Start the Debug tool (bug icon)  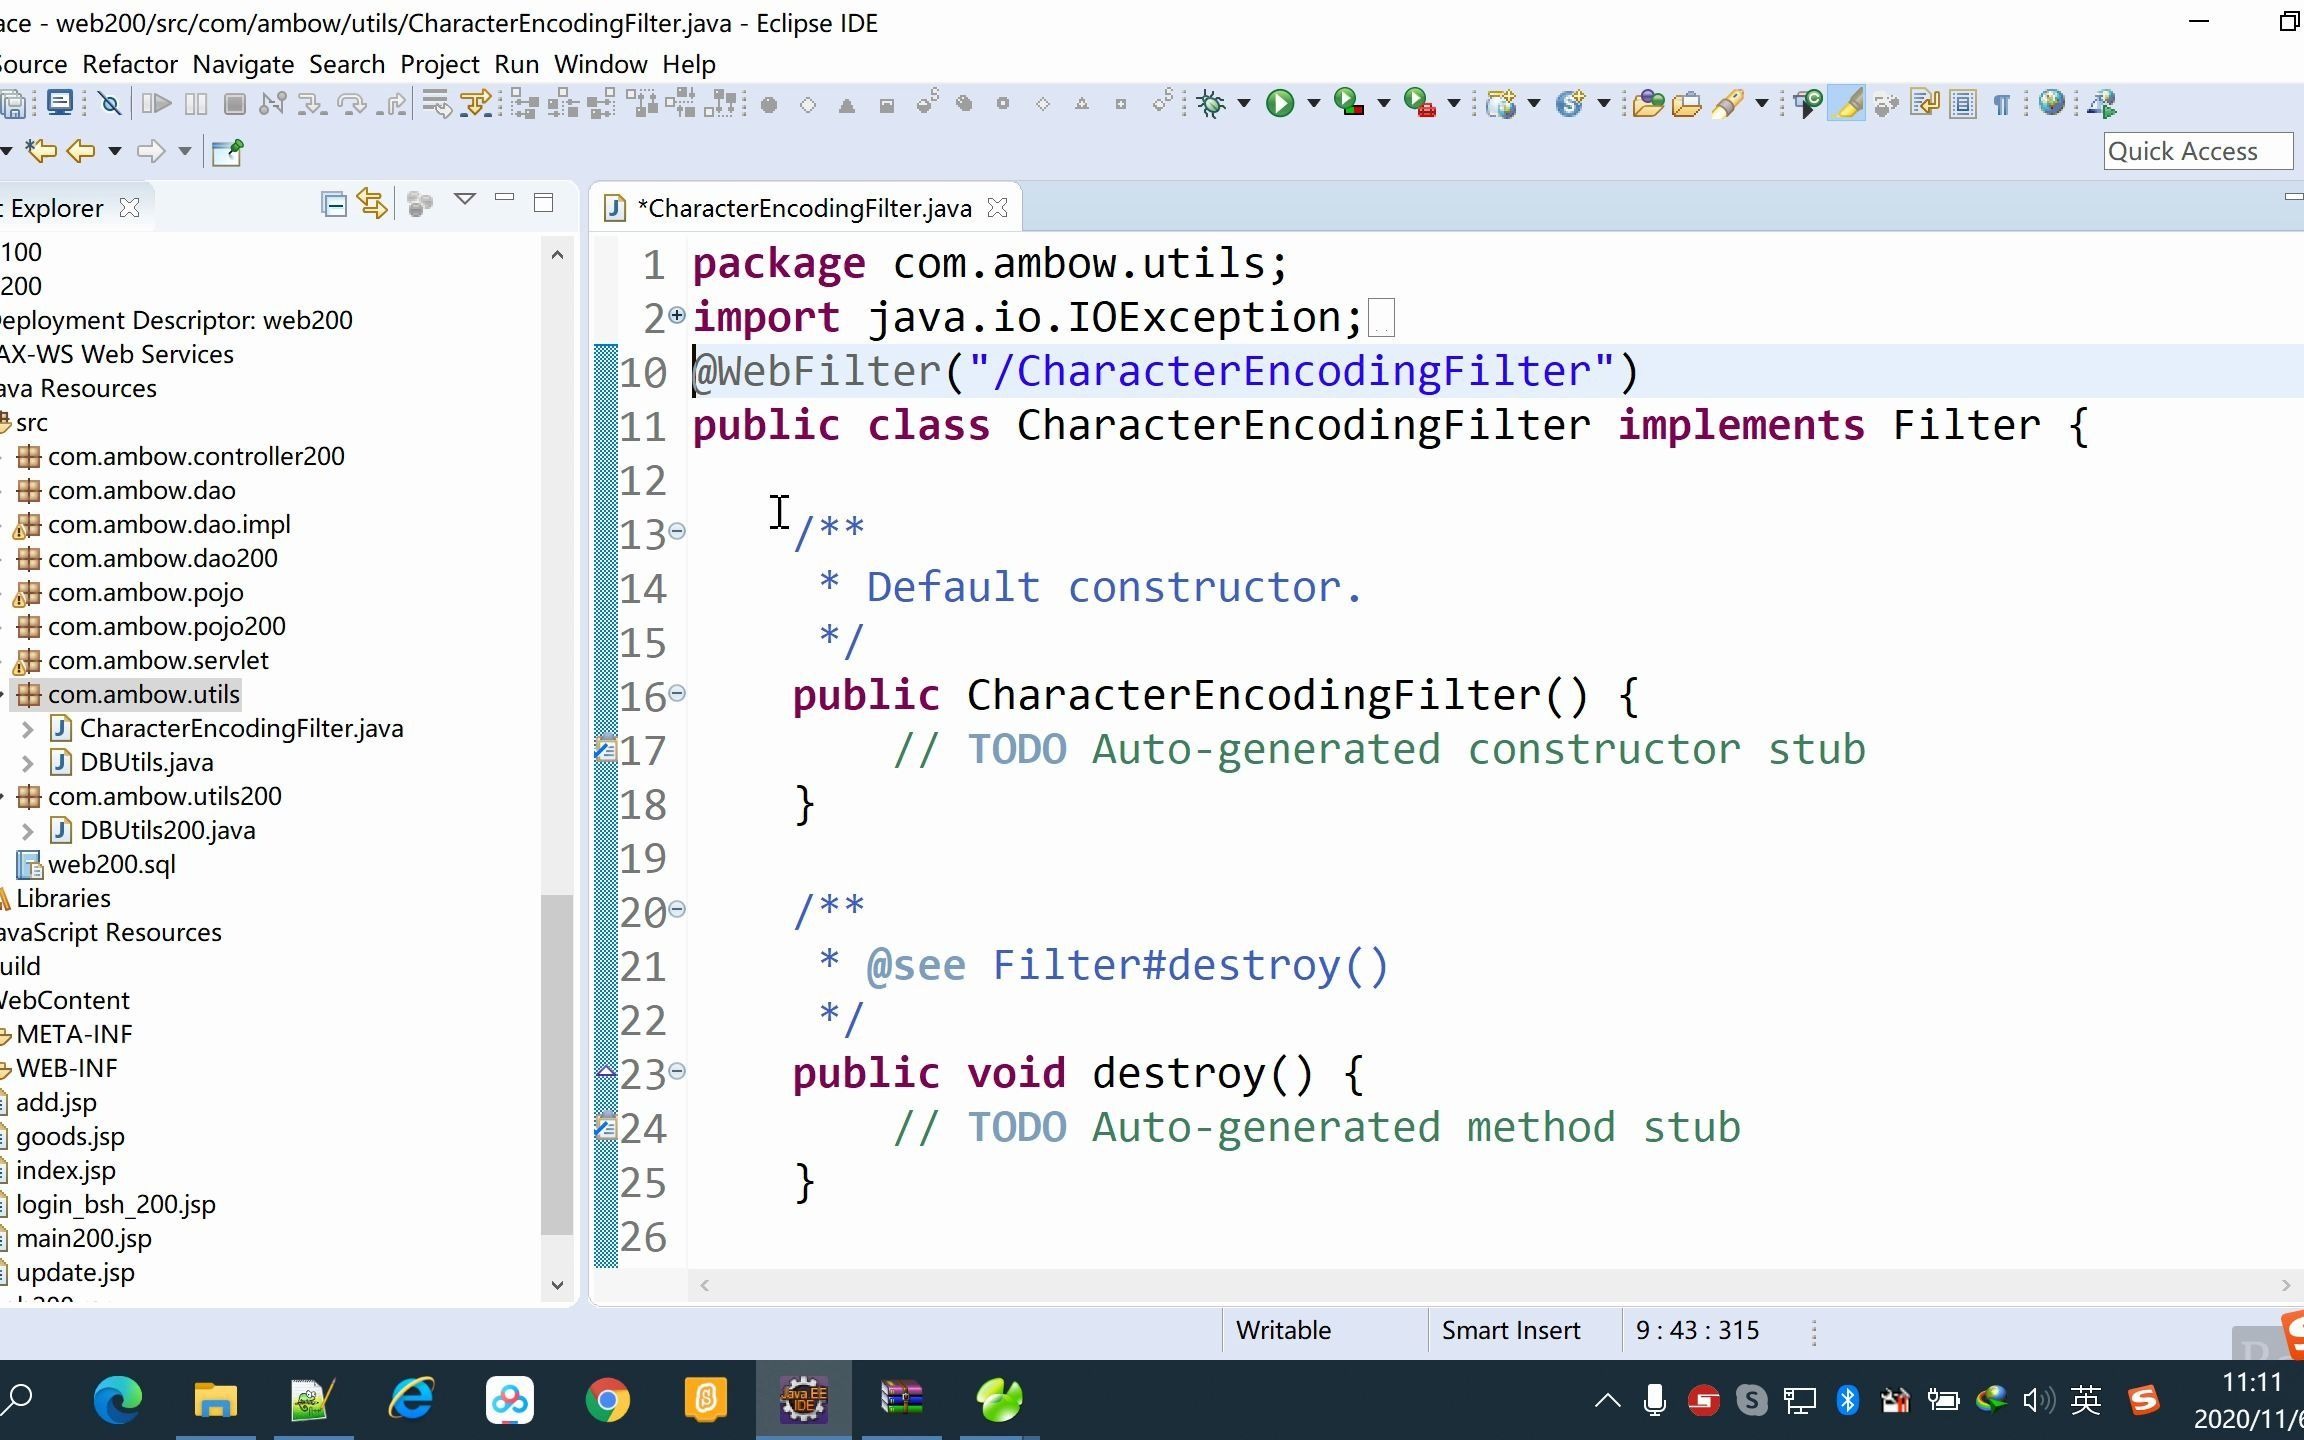pos(1212,103)
